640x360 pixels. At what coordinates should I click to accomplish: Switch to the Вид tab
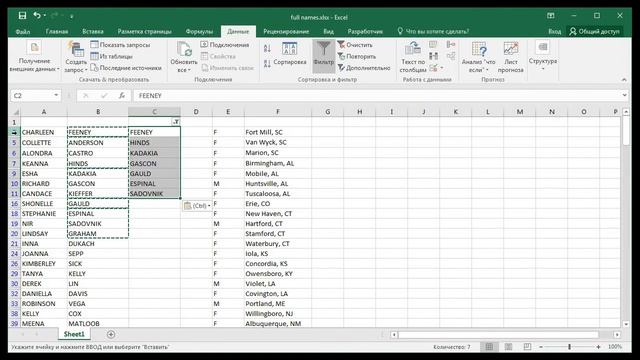tap(329, 31)
